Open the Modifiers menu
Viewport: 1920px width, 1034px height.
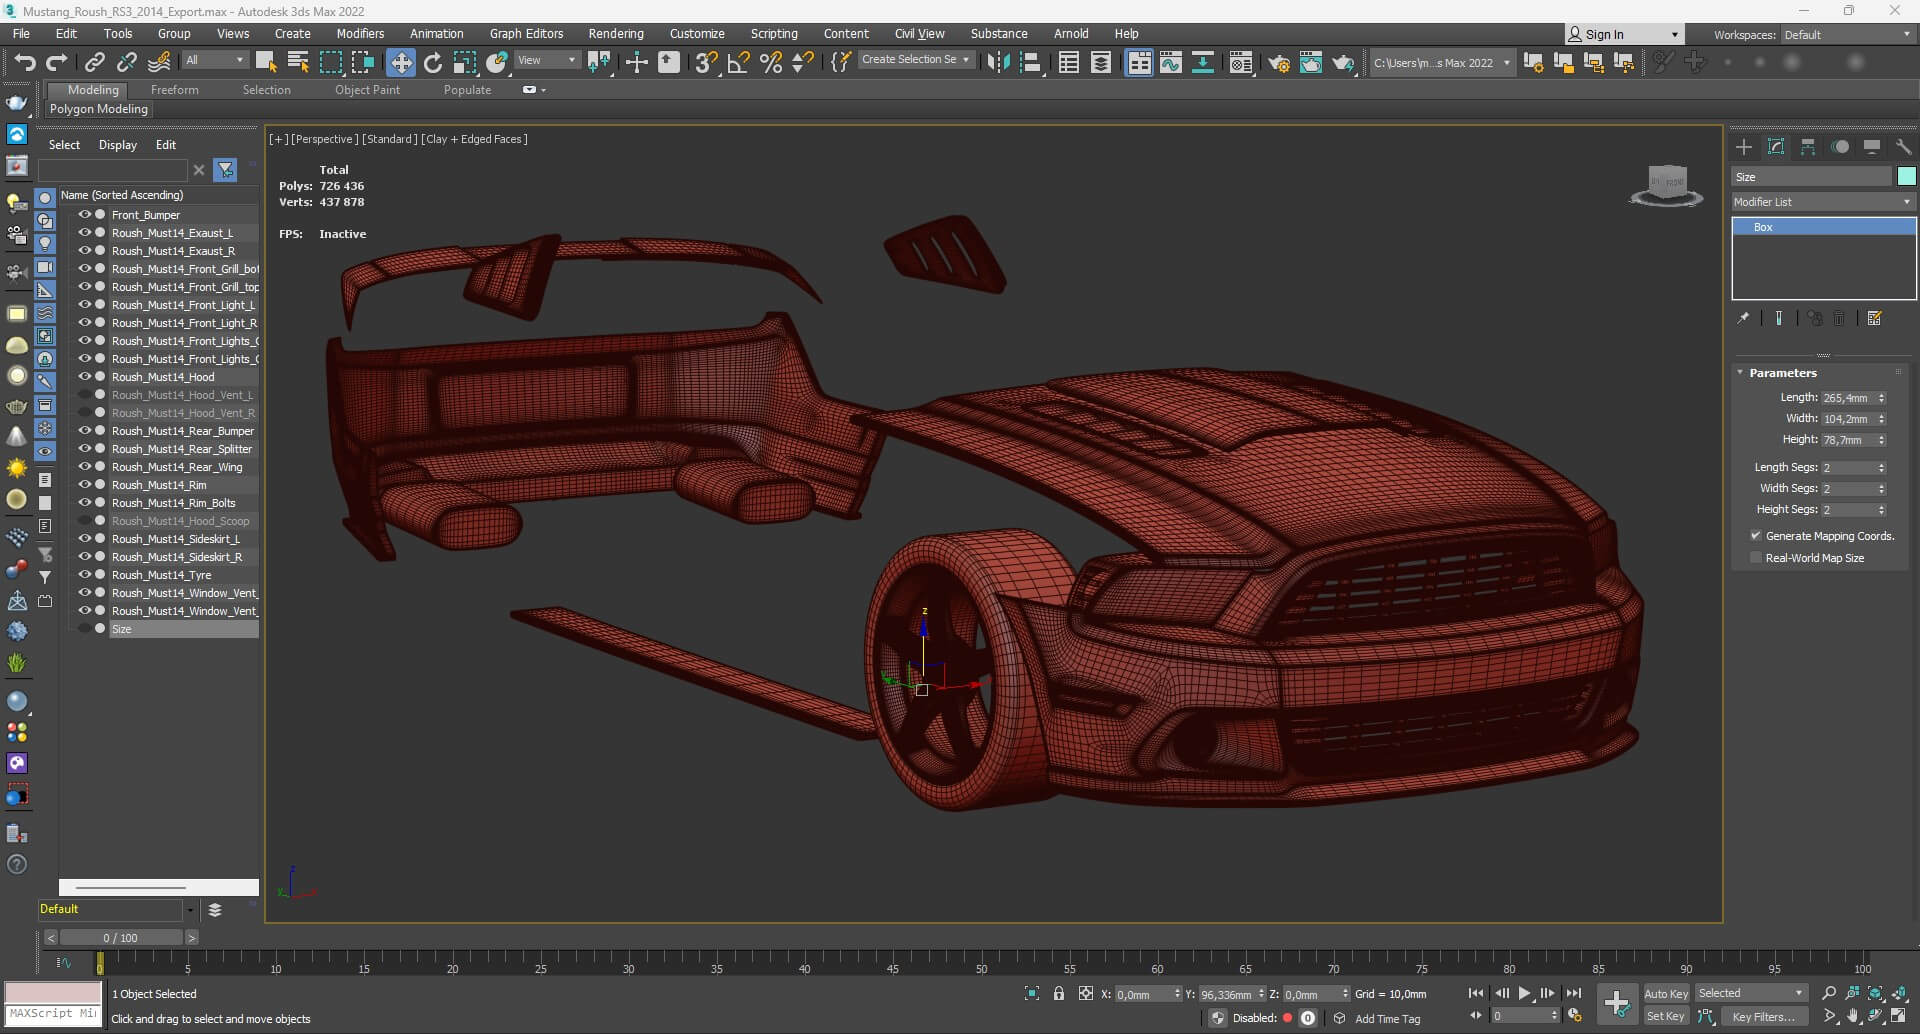point(360,33)
